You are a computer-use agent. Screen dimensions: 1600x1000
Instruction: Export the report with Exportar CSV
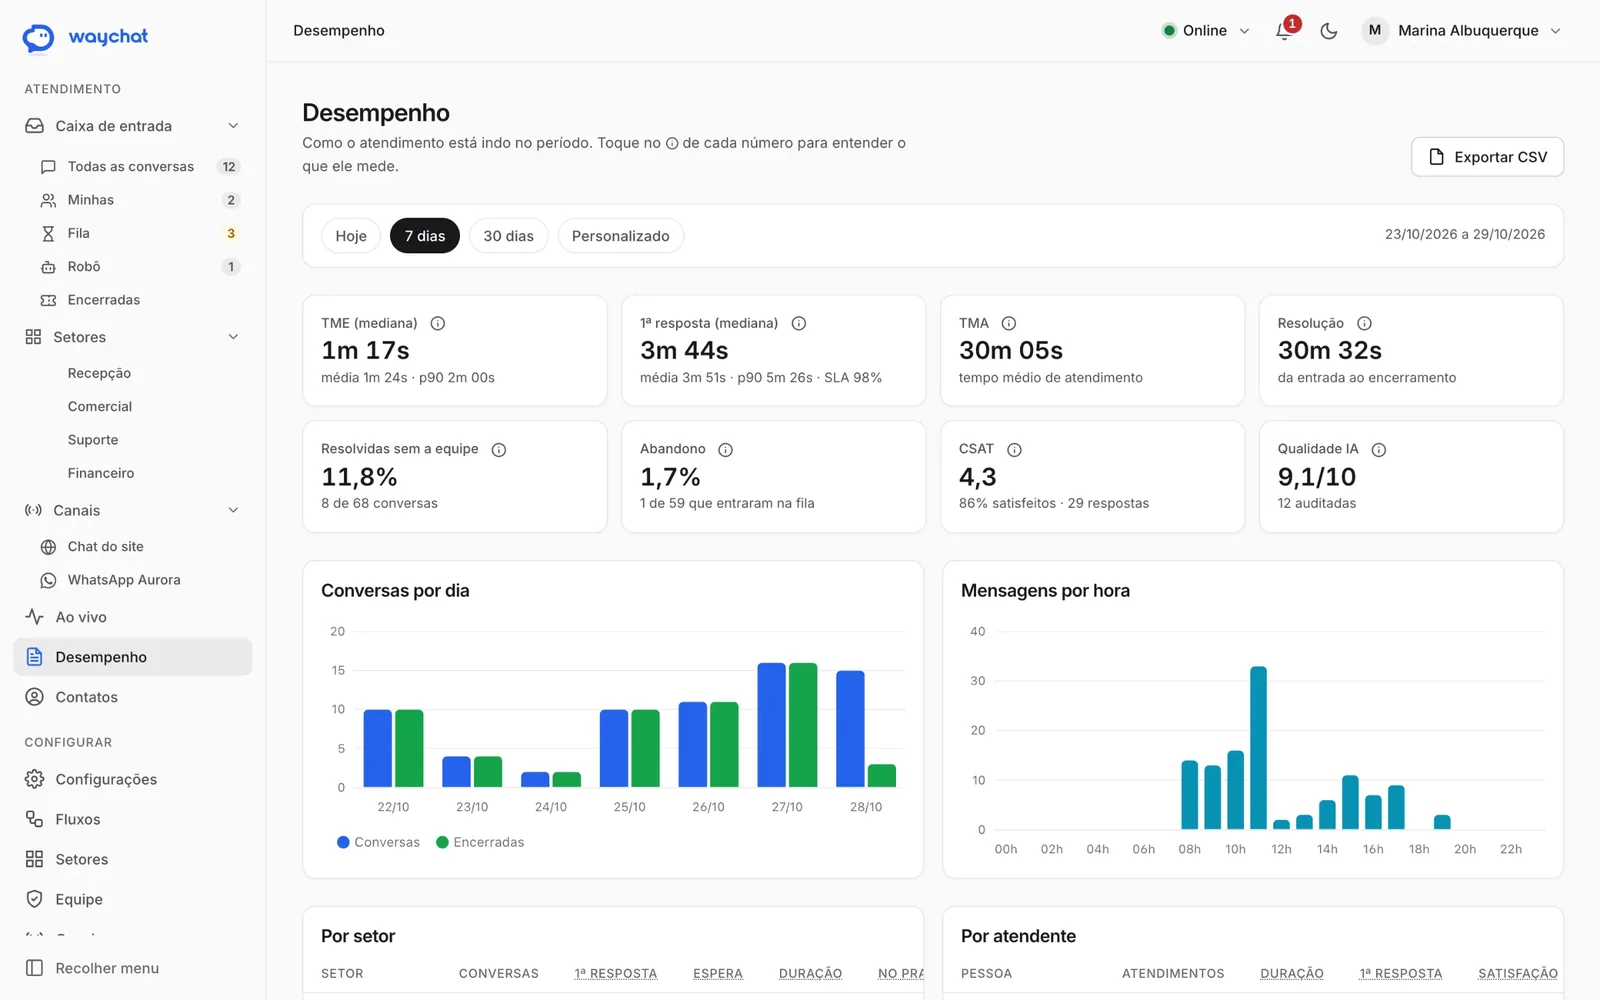click(1488, 157)
